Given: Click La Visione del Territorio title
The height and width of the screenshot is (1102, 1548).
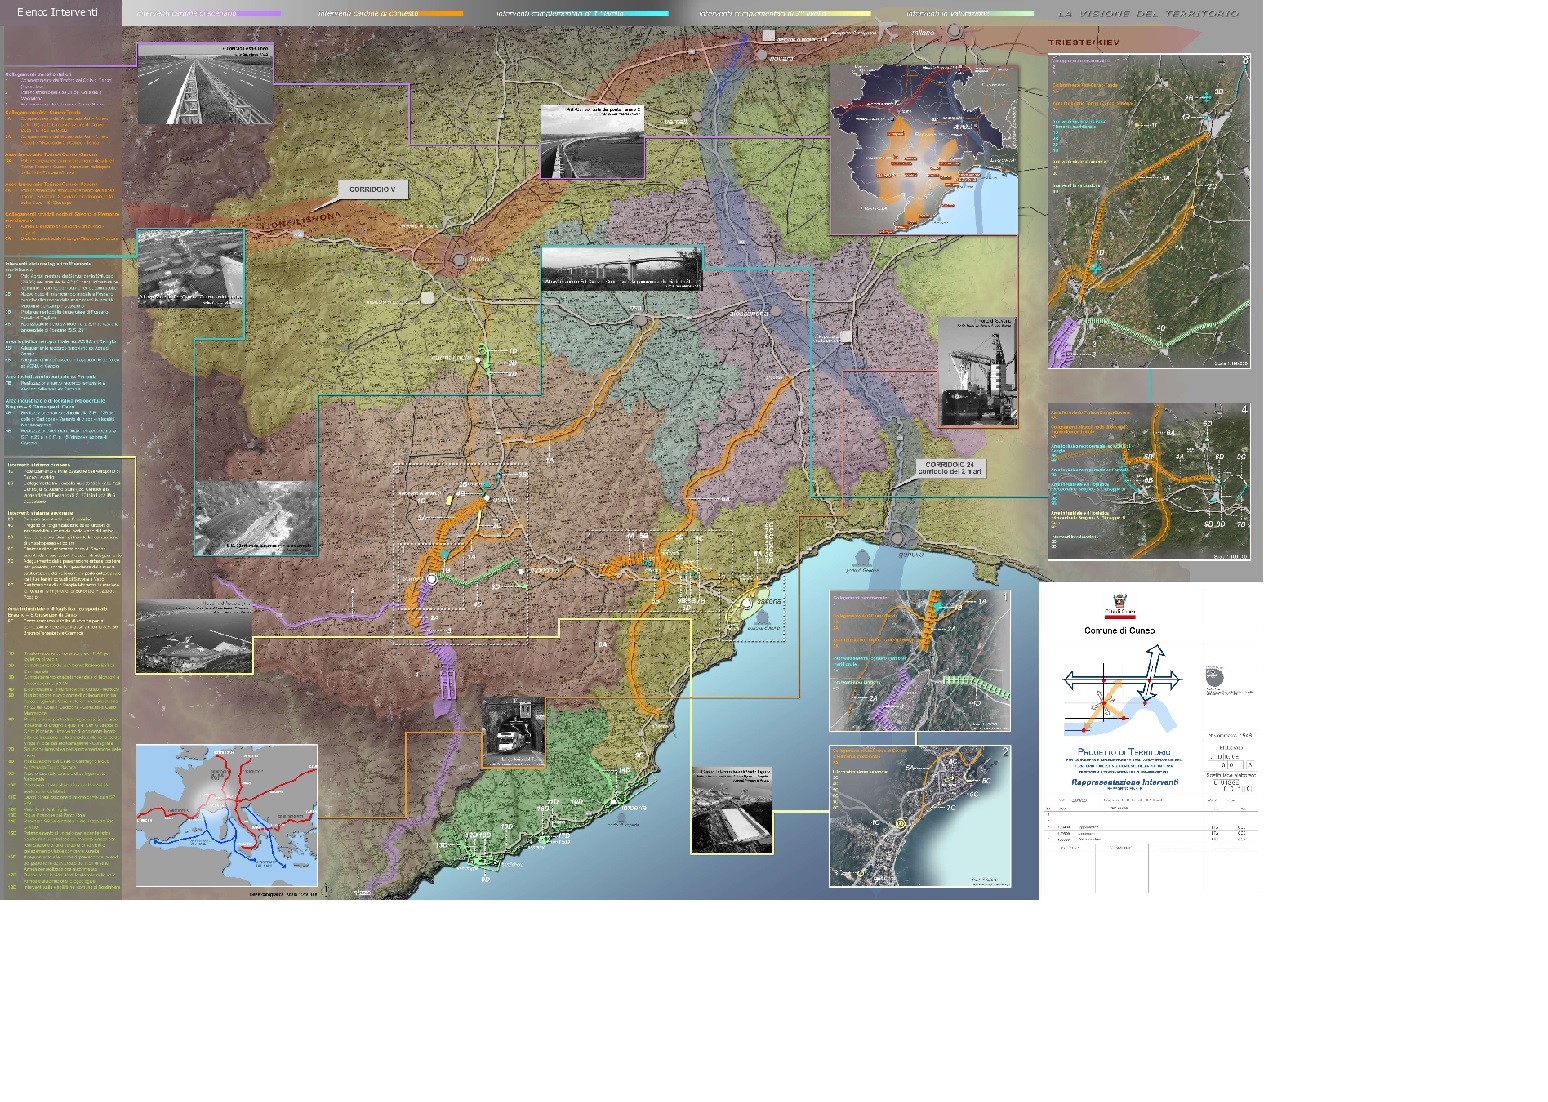Looking at the screenshot, I should pyautogui.click(x=1148, y=14).
